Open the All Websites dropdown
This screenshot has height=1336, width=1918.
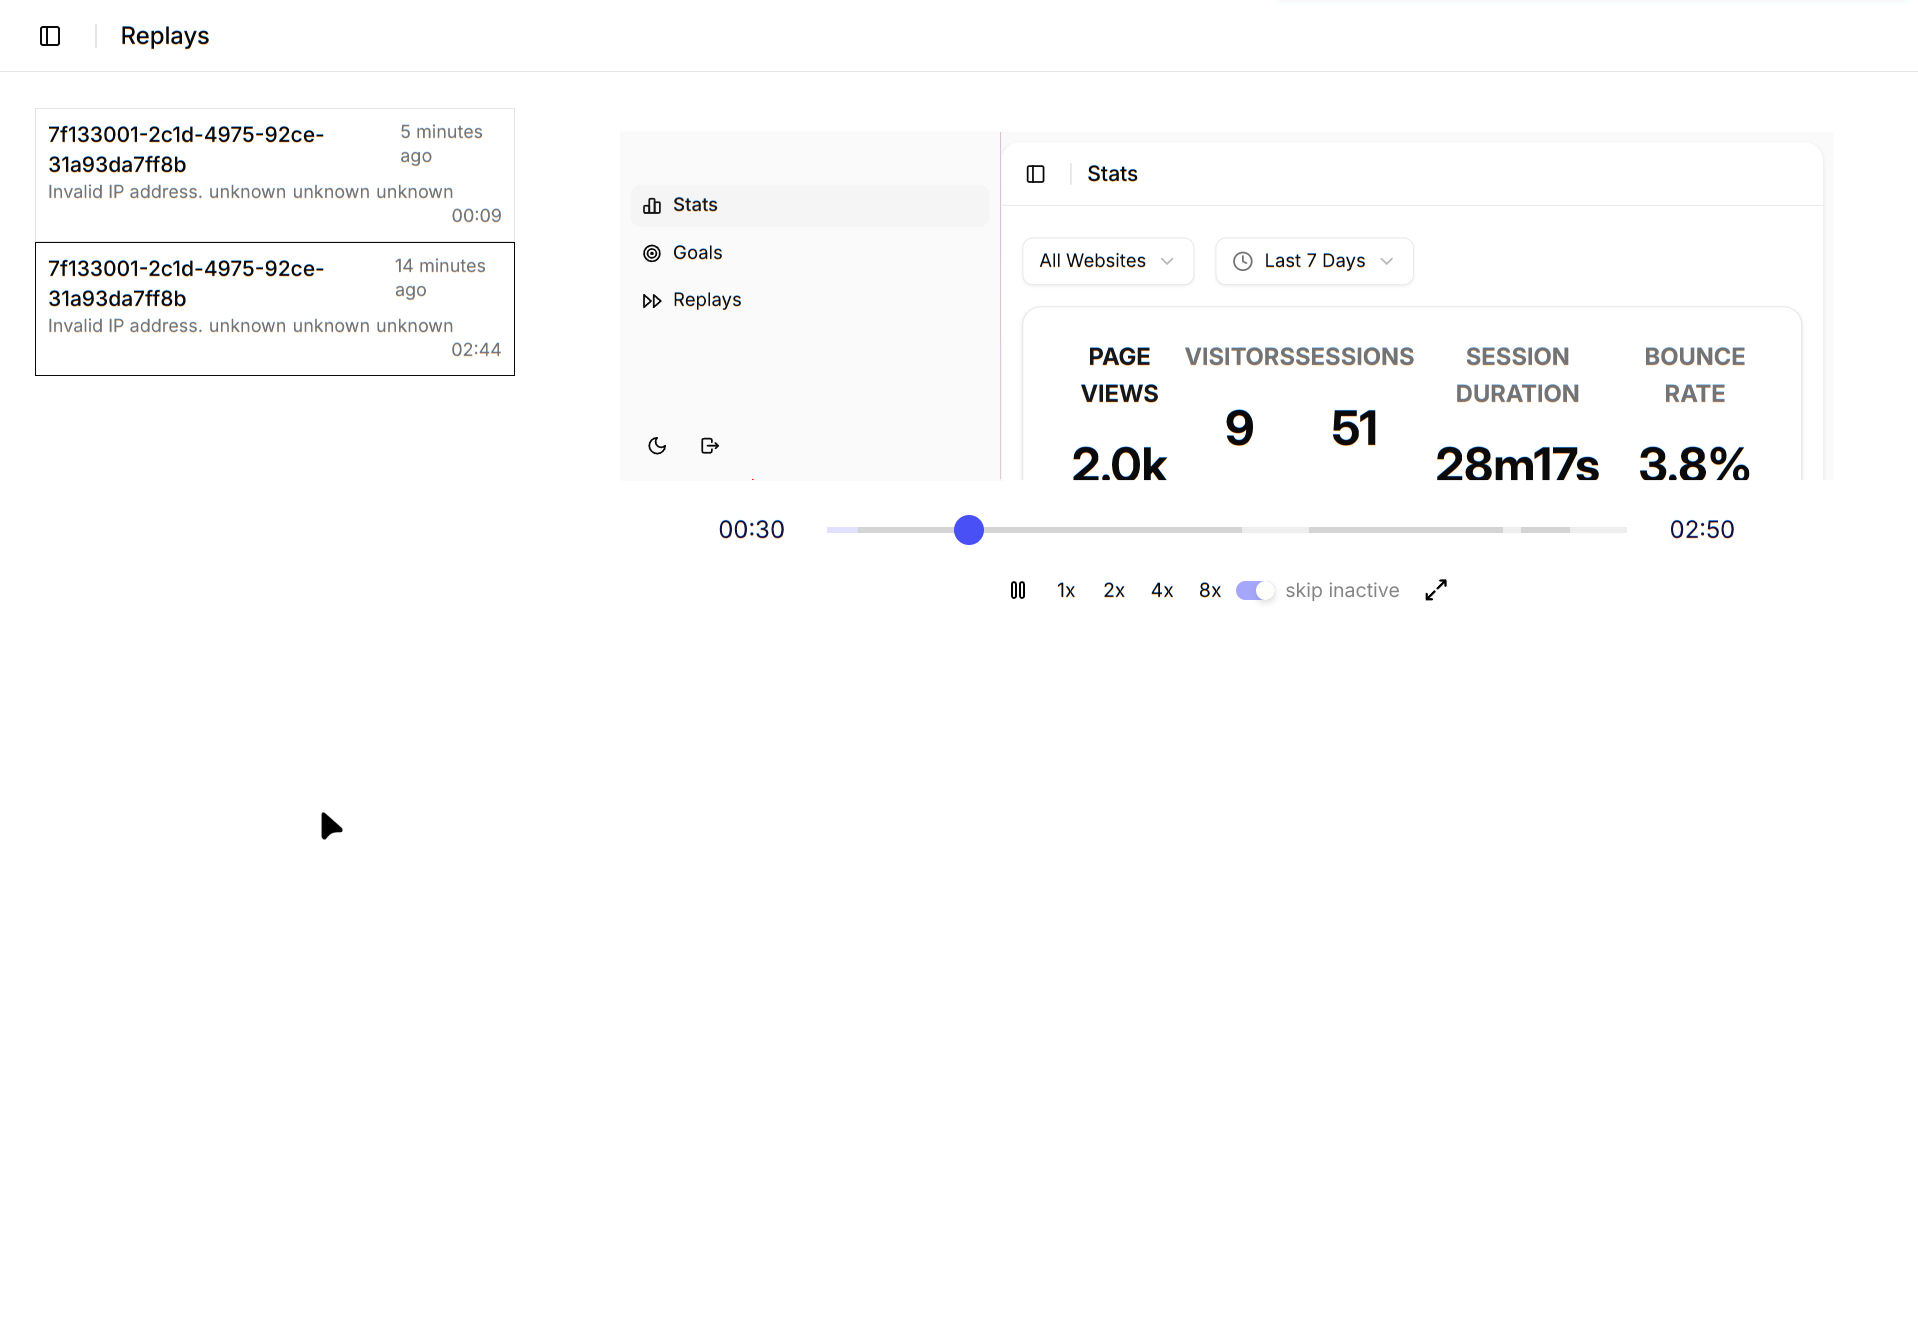[x=1107, y=261]
